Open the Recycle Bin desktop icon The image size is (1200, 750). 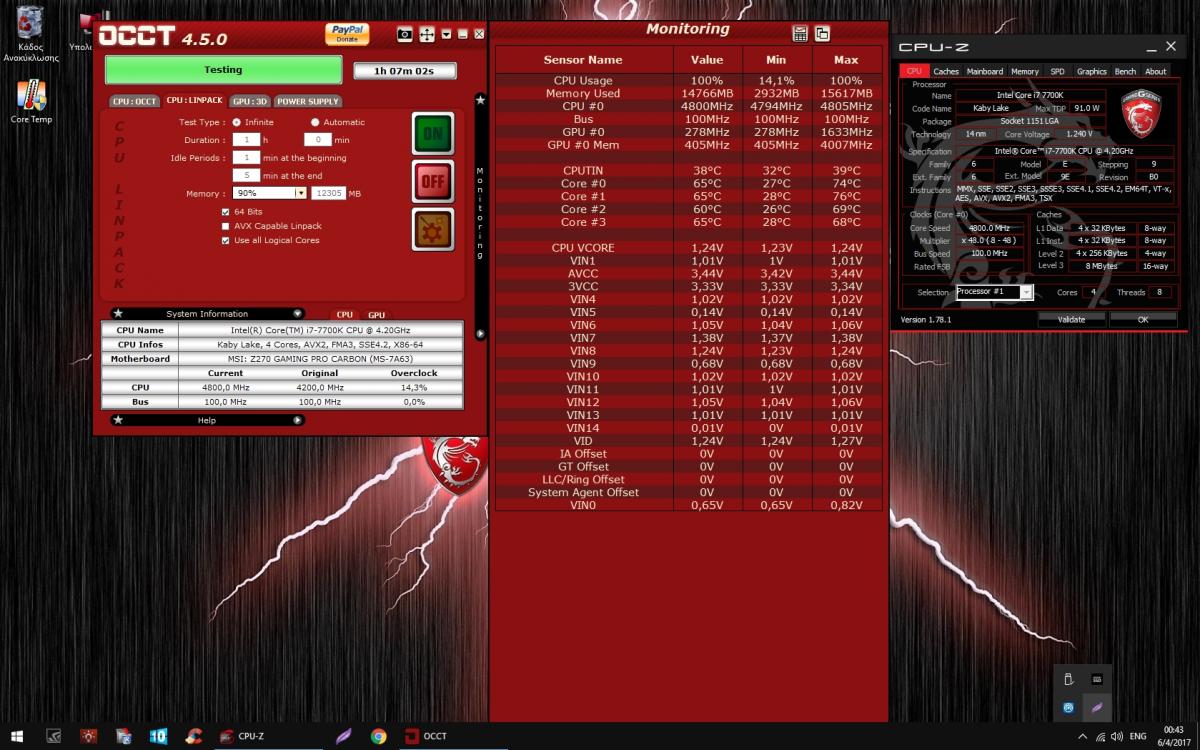pyautogui.click(x=31, y=34)
